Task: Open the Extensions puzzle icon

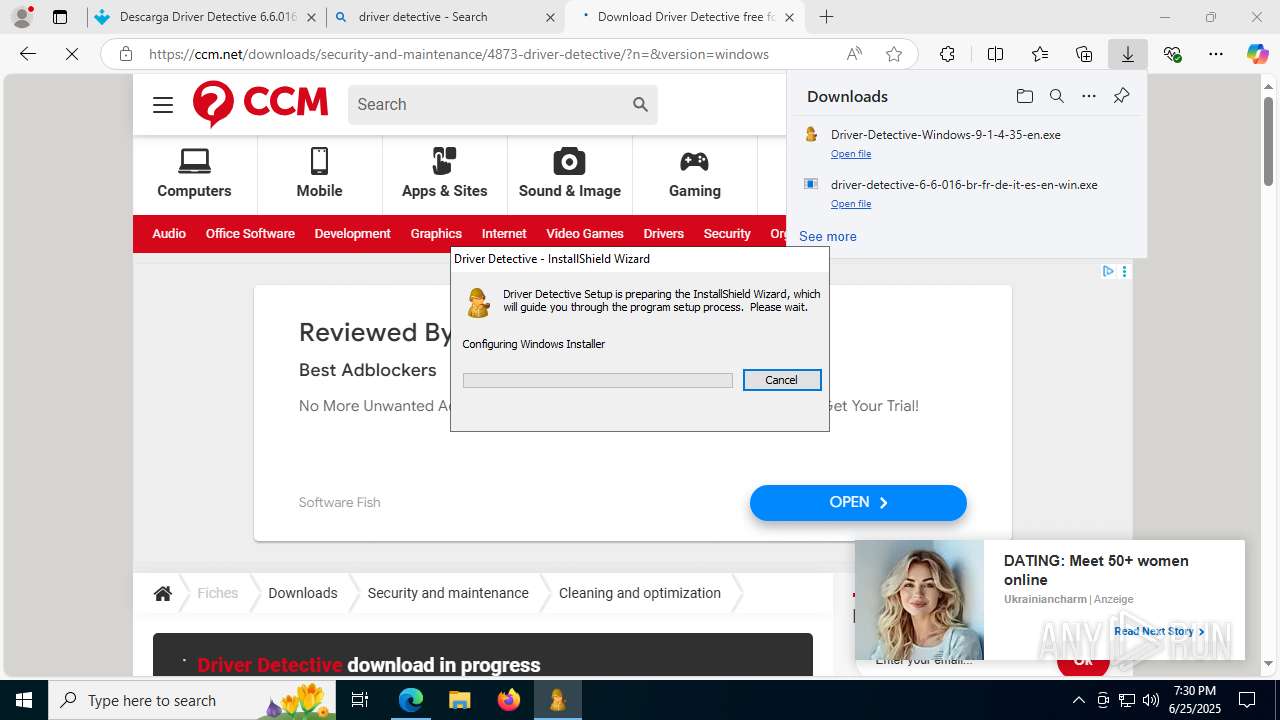Action: point(947,54)
